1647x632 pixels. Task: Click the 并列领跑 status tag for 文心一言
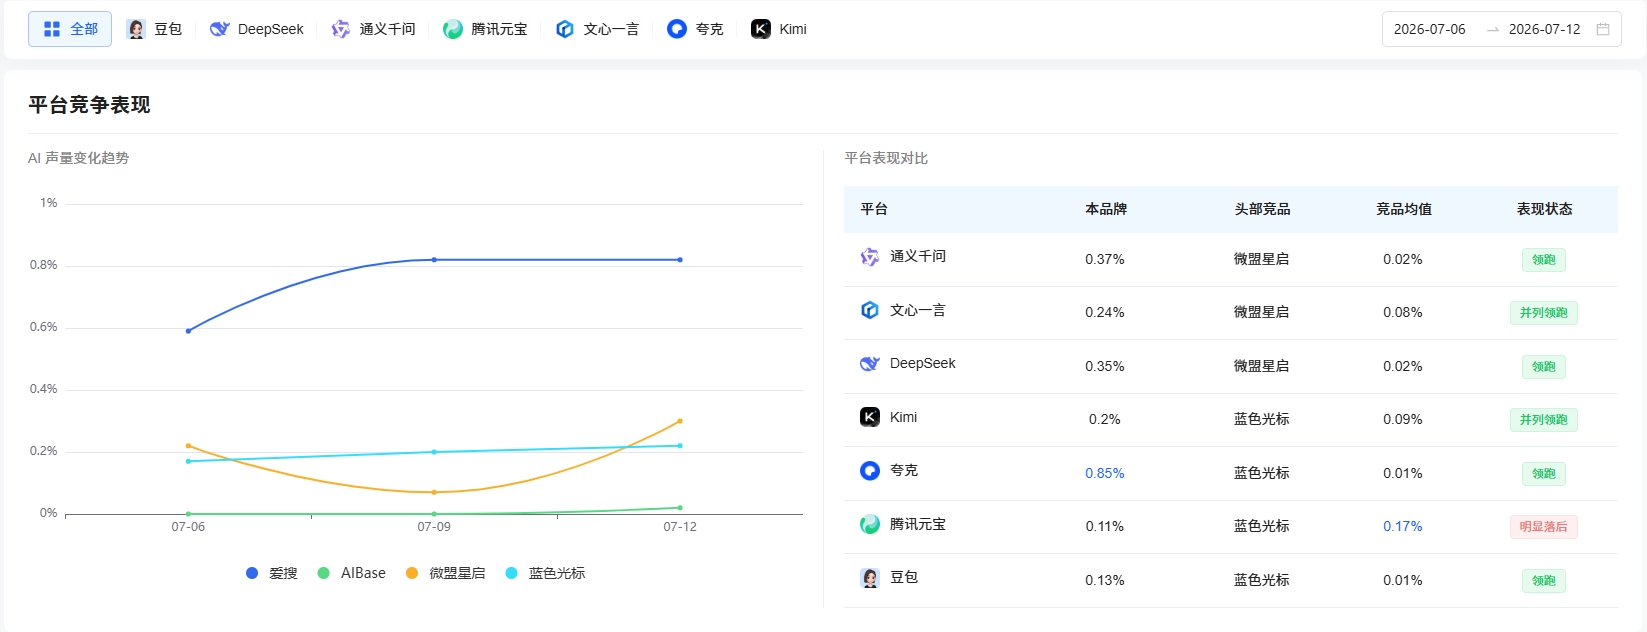pos(1543,313)
